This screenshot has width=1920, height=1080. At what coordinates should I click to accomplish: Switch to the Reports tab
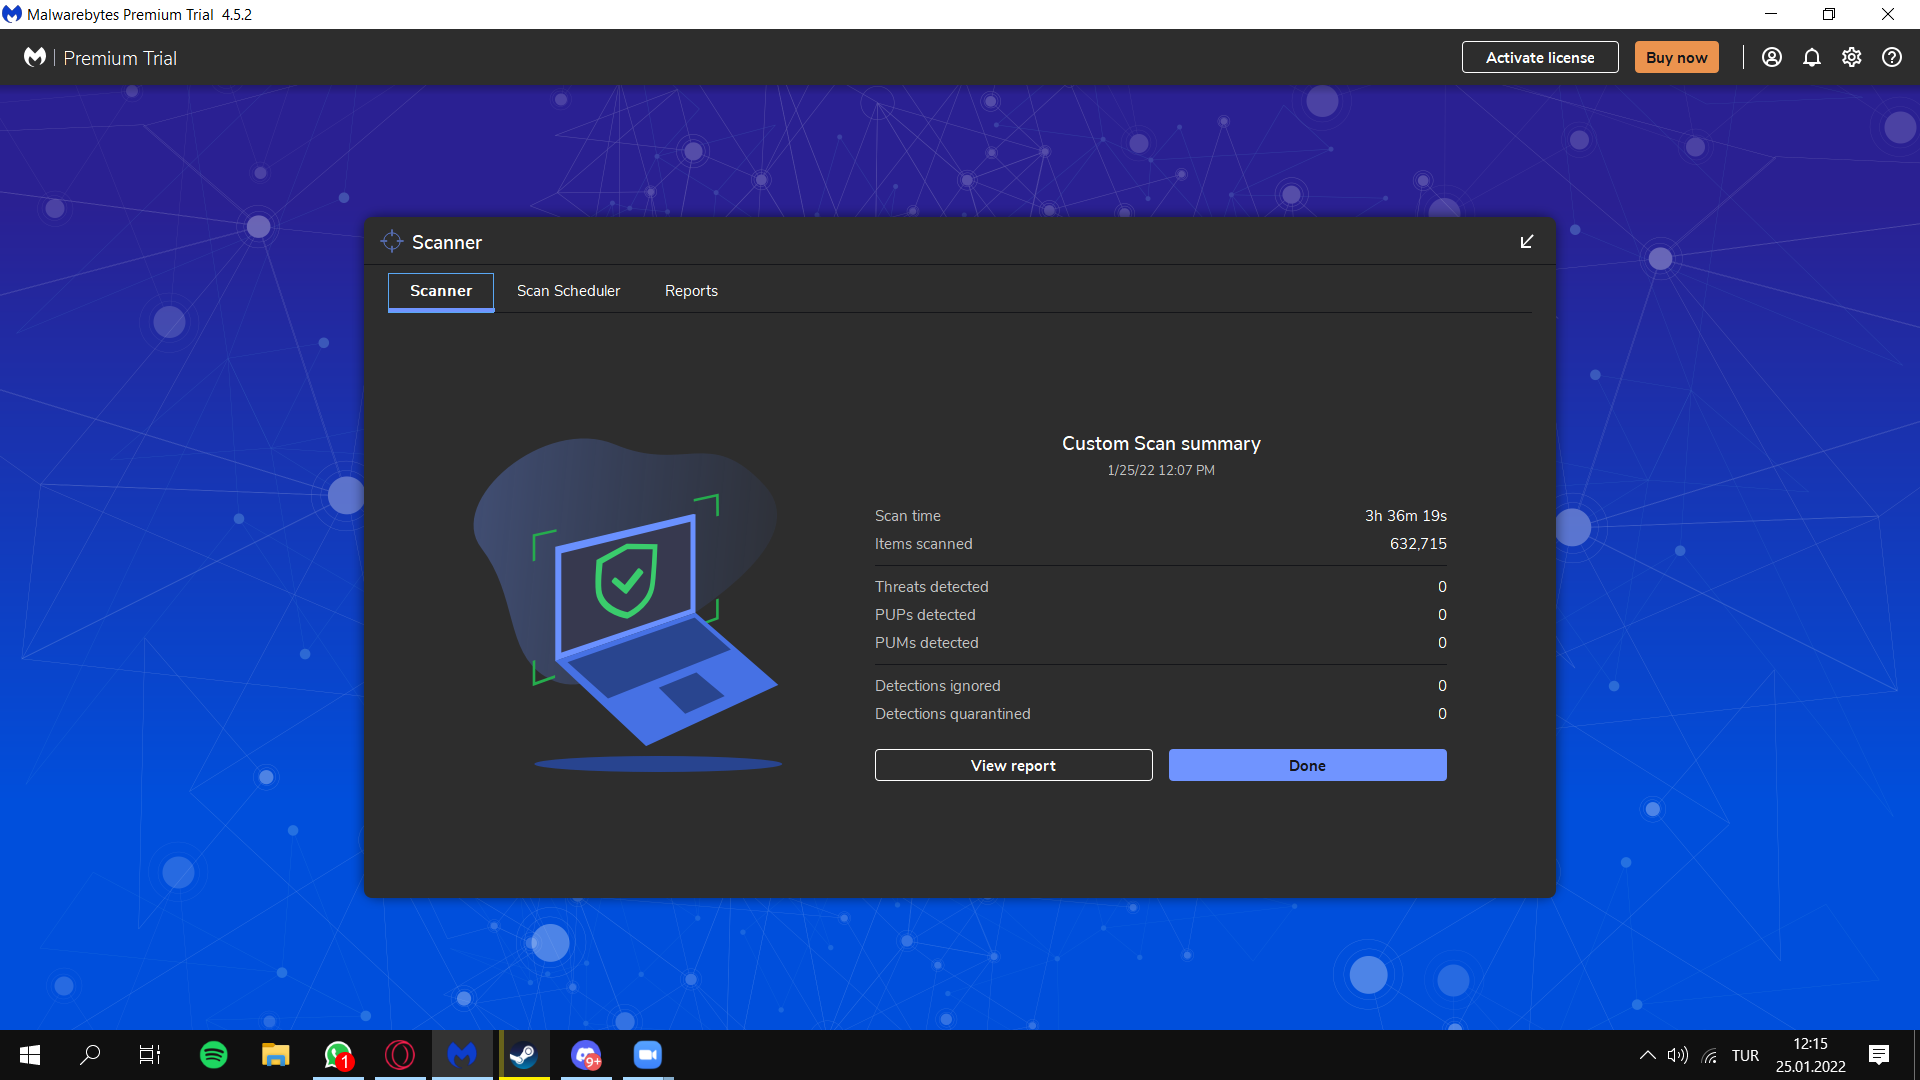tap(691, 291)
